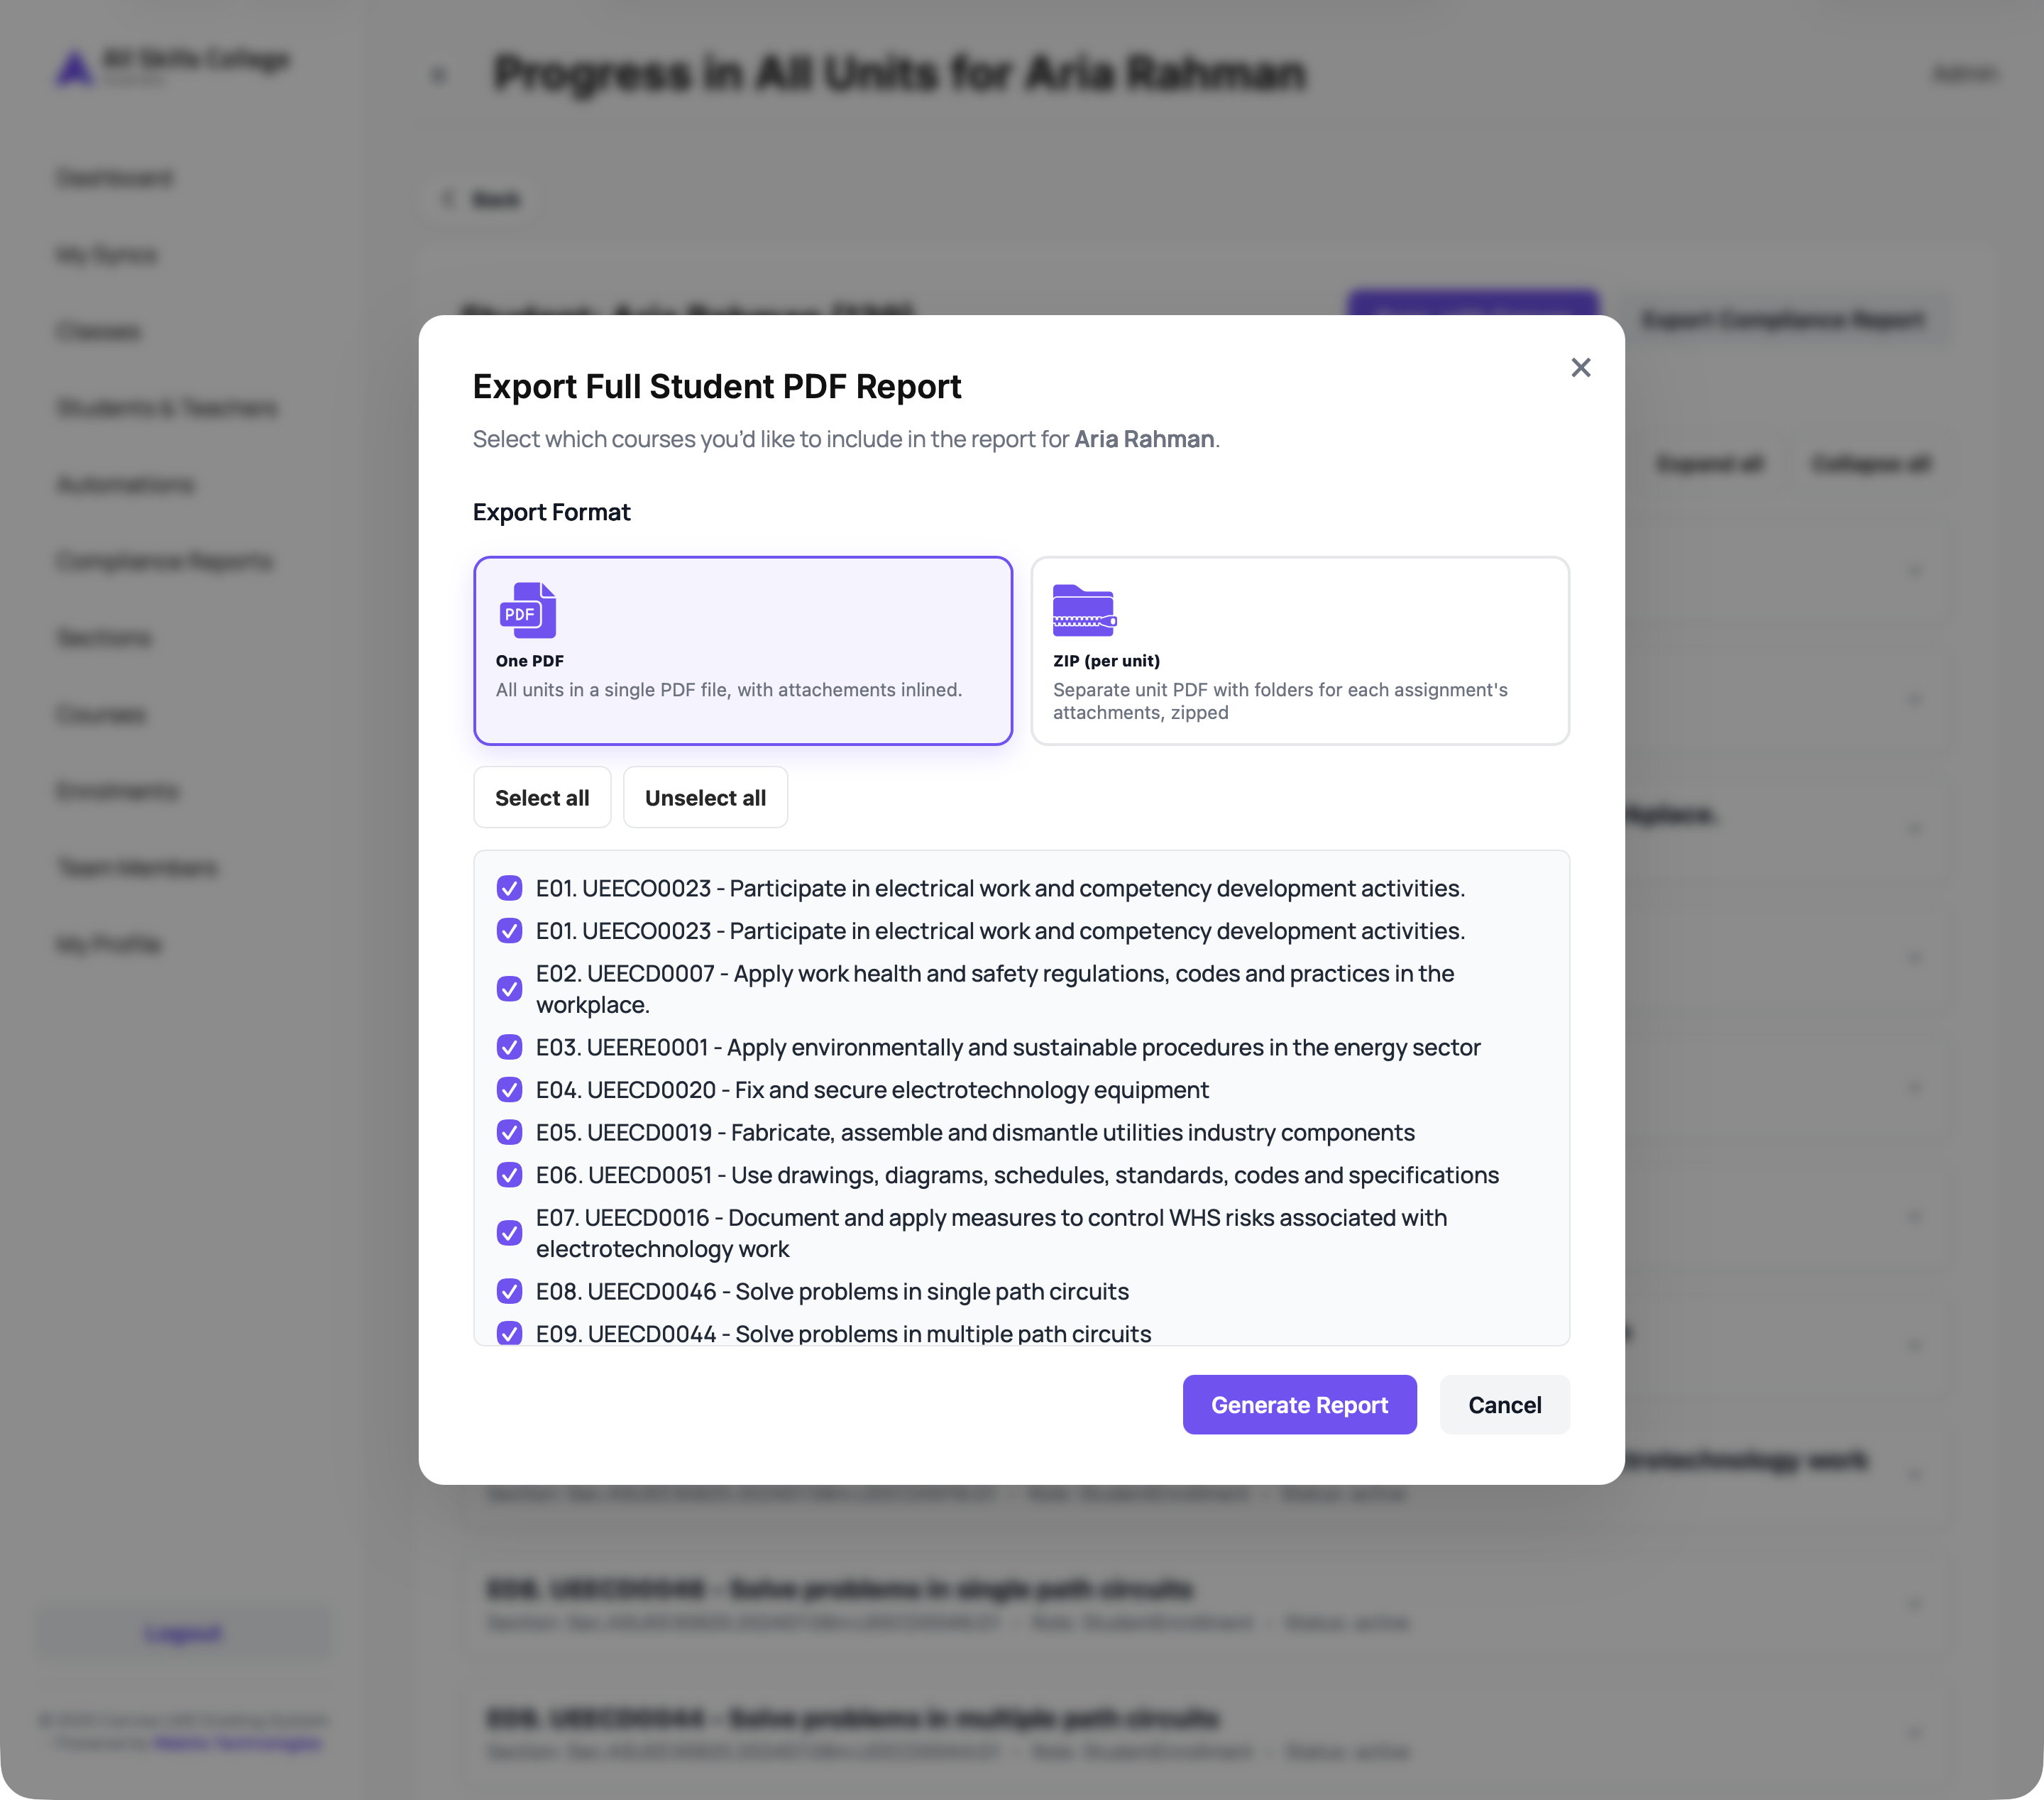Close the export dialog with the X icon
Image resolution: width=2044 pixels, height=1800 pixels.
(x=1580, y=368)
